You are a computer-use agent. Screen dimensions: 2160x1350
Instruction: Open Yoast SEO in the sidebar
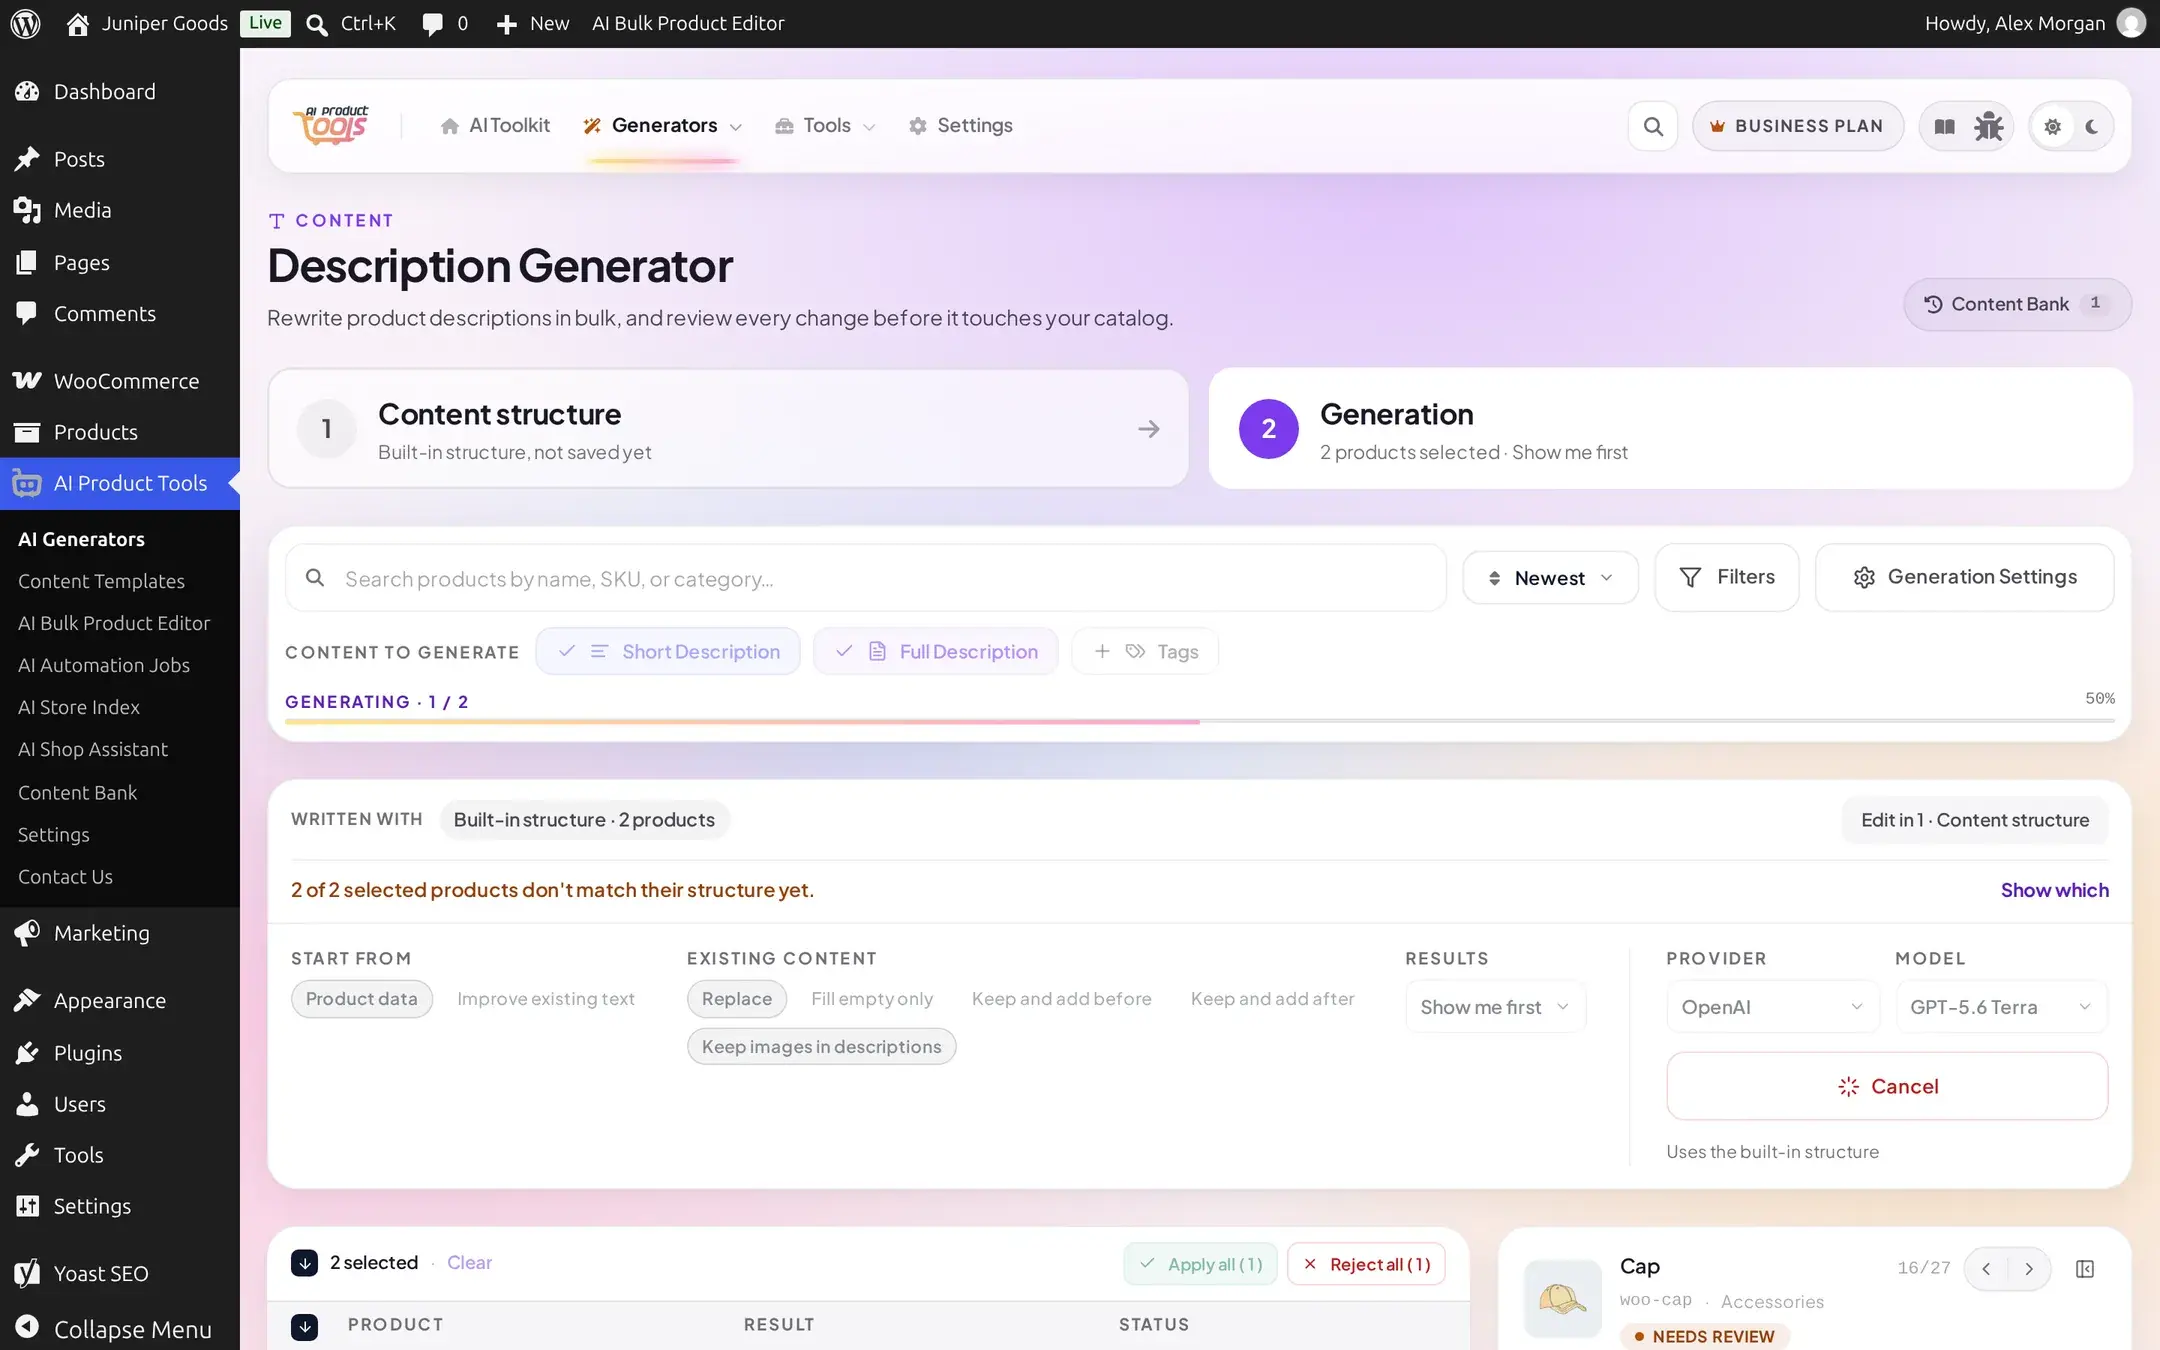[120, 1273]
